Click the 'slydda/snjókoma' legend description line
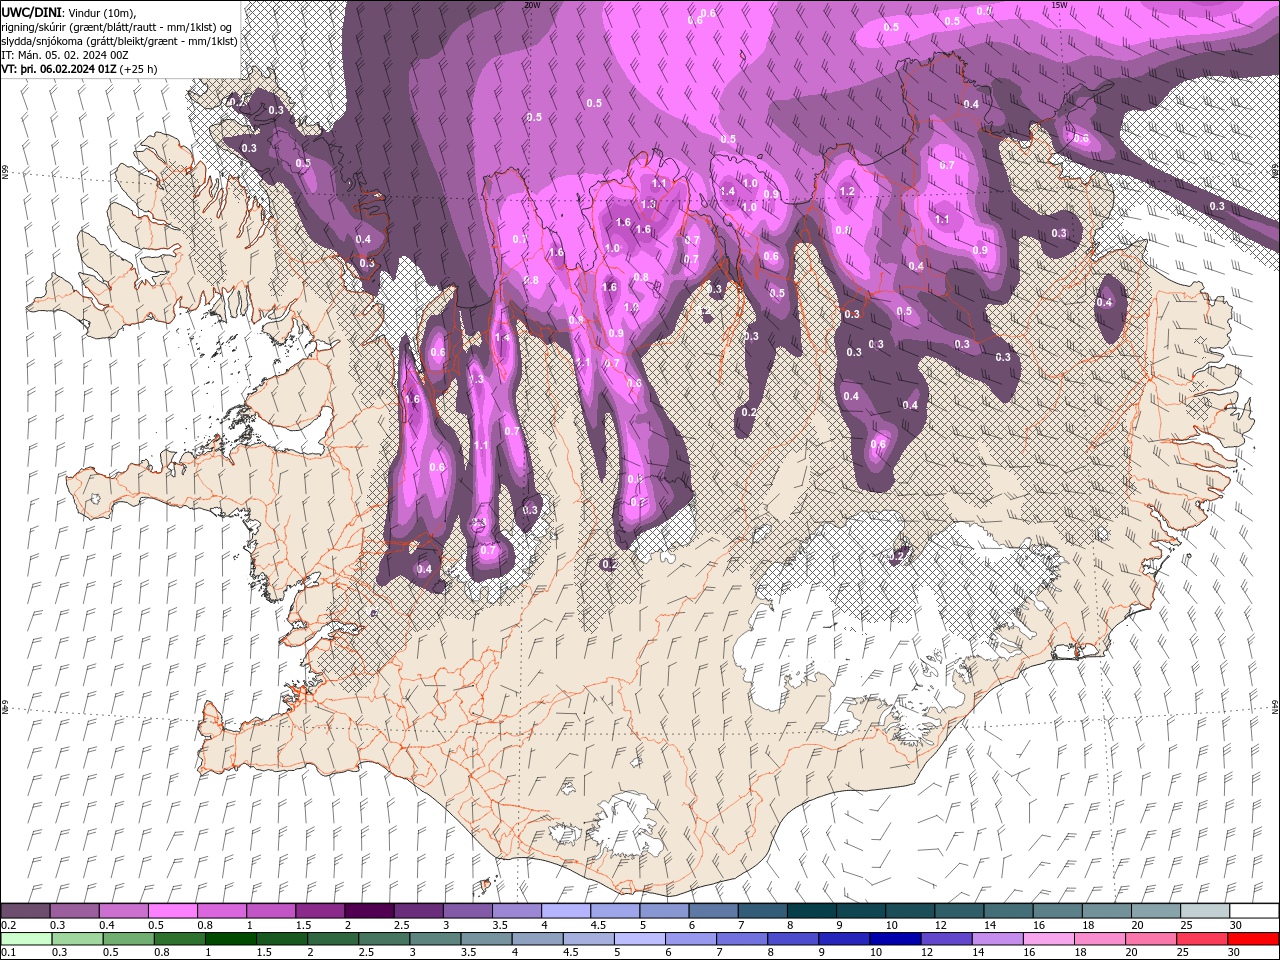Viewport: 1280px width, 960px height. pos(119,40)
